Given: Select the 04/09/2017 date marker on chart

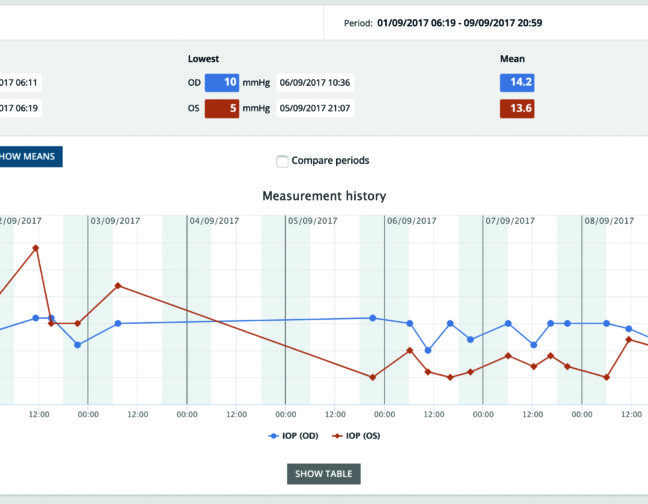Looking at the screenshot, I should (214, 220).
